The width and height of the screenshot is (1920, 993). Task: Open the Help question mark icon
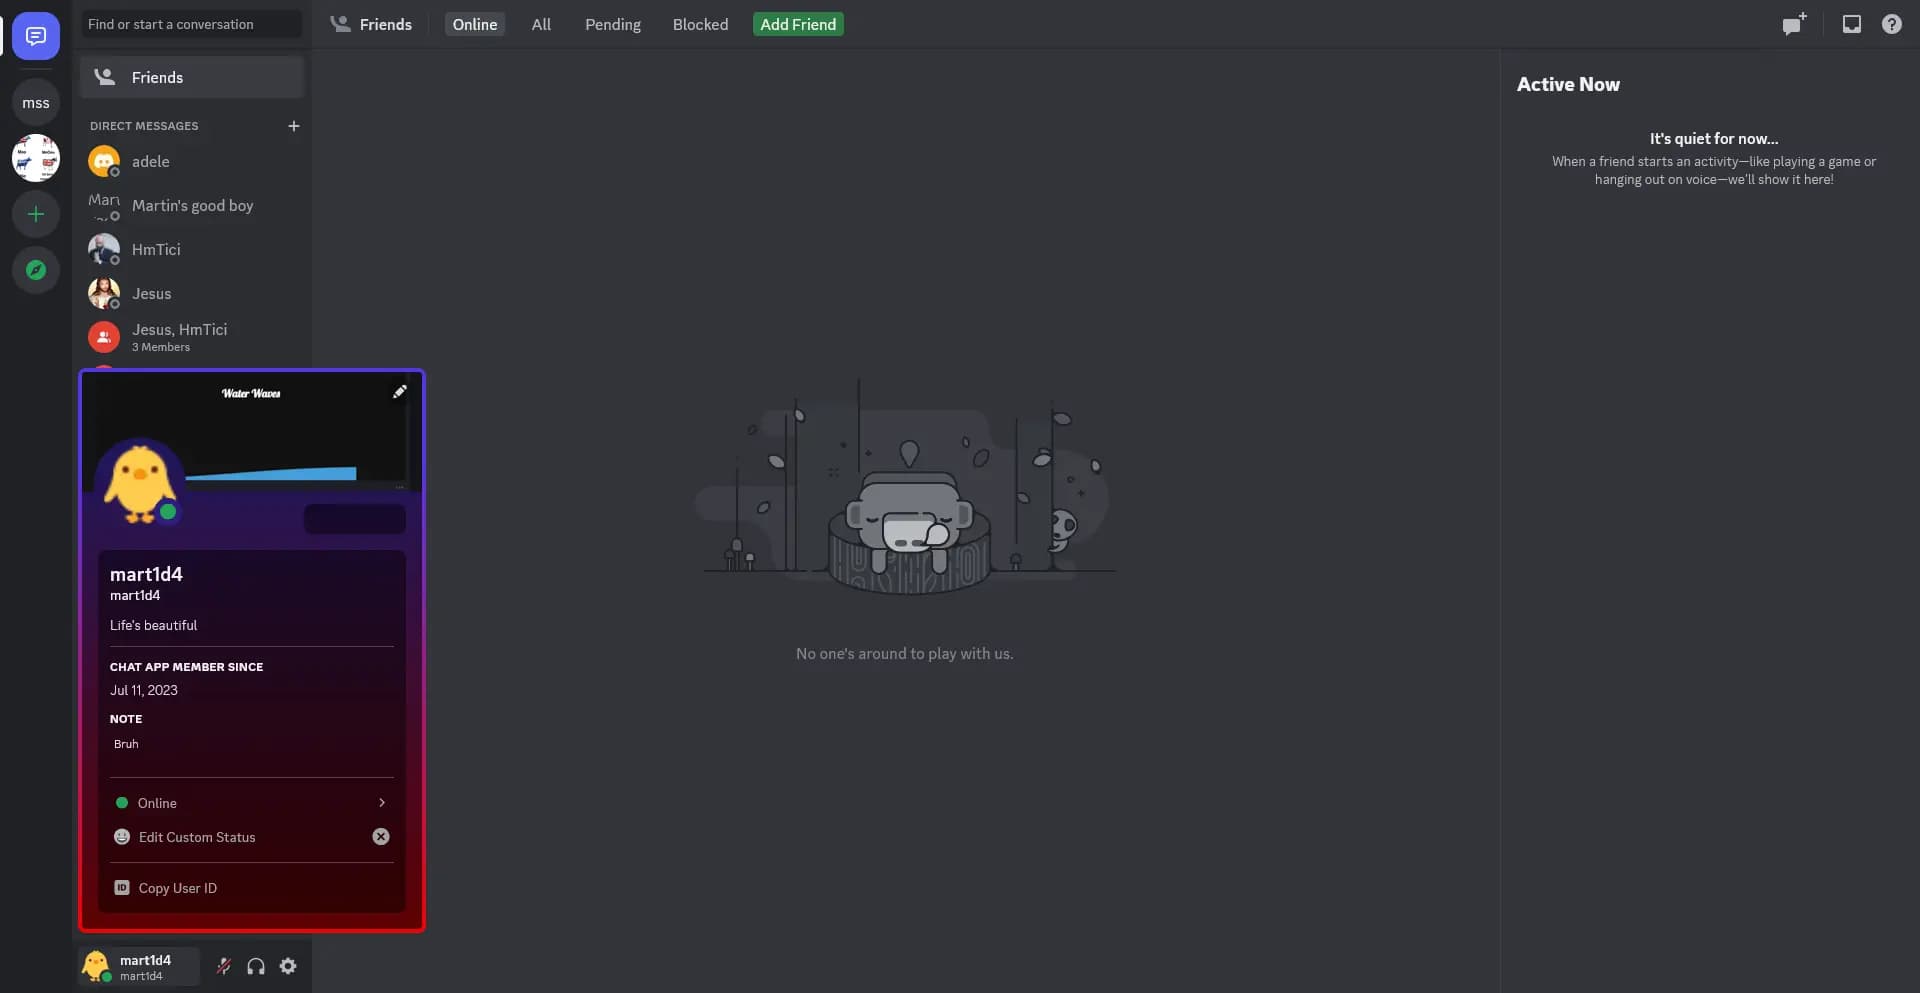point(1891,24)
